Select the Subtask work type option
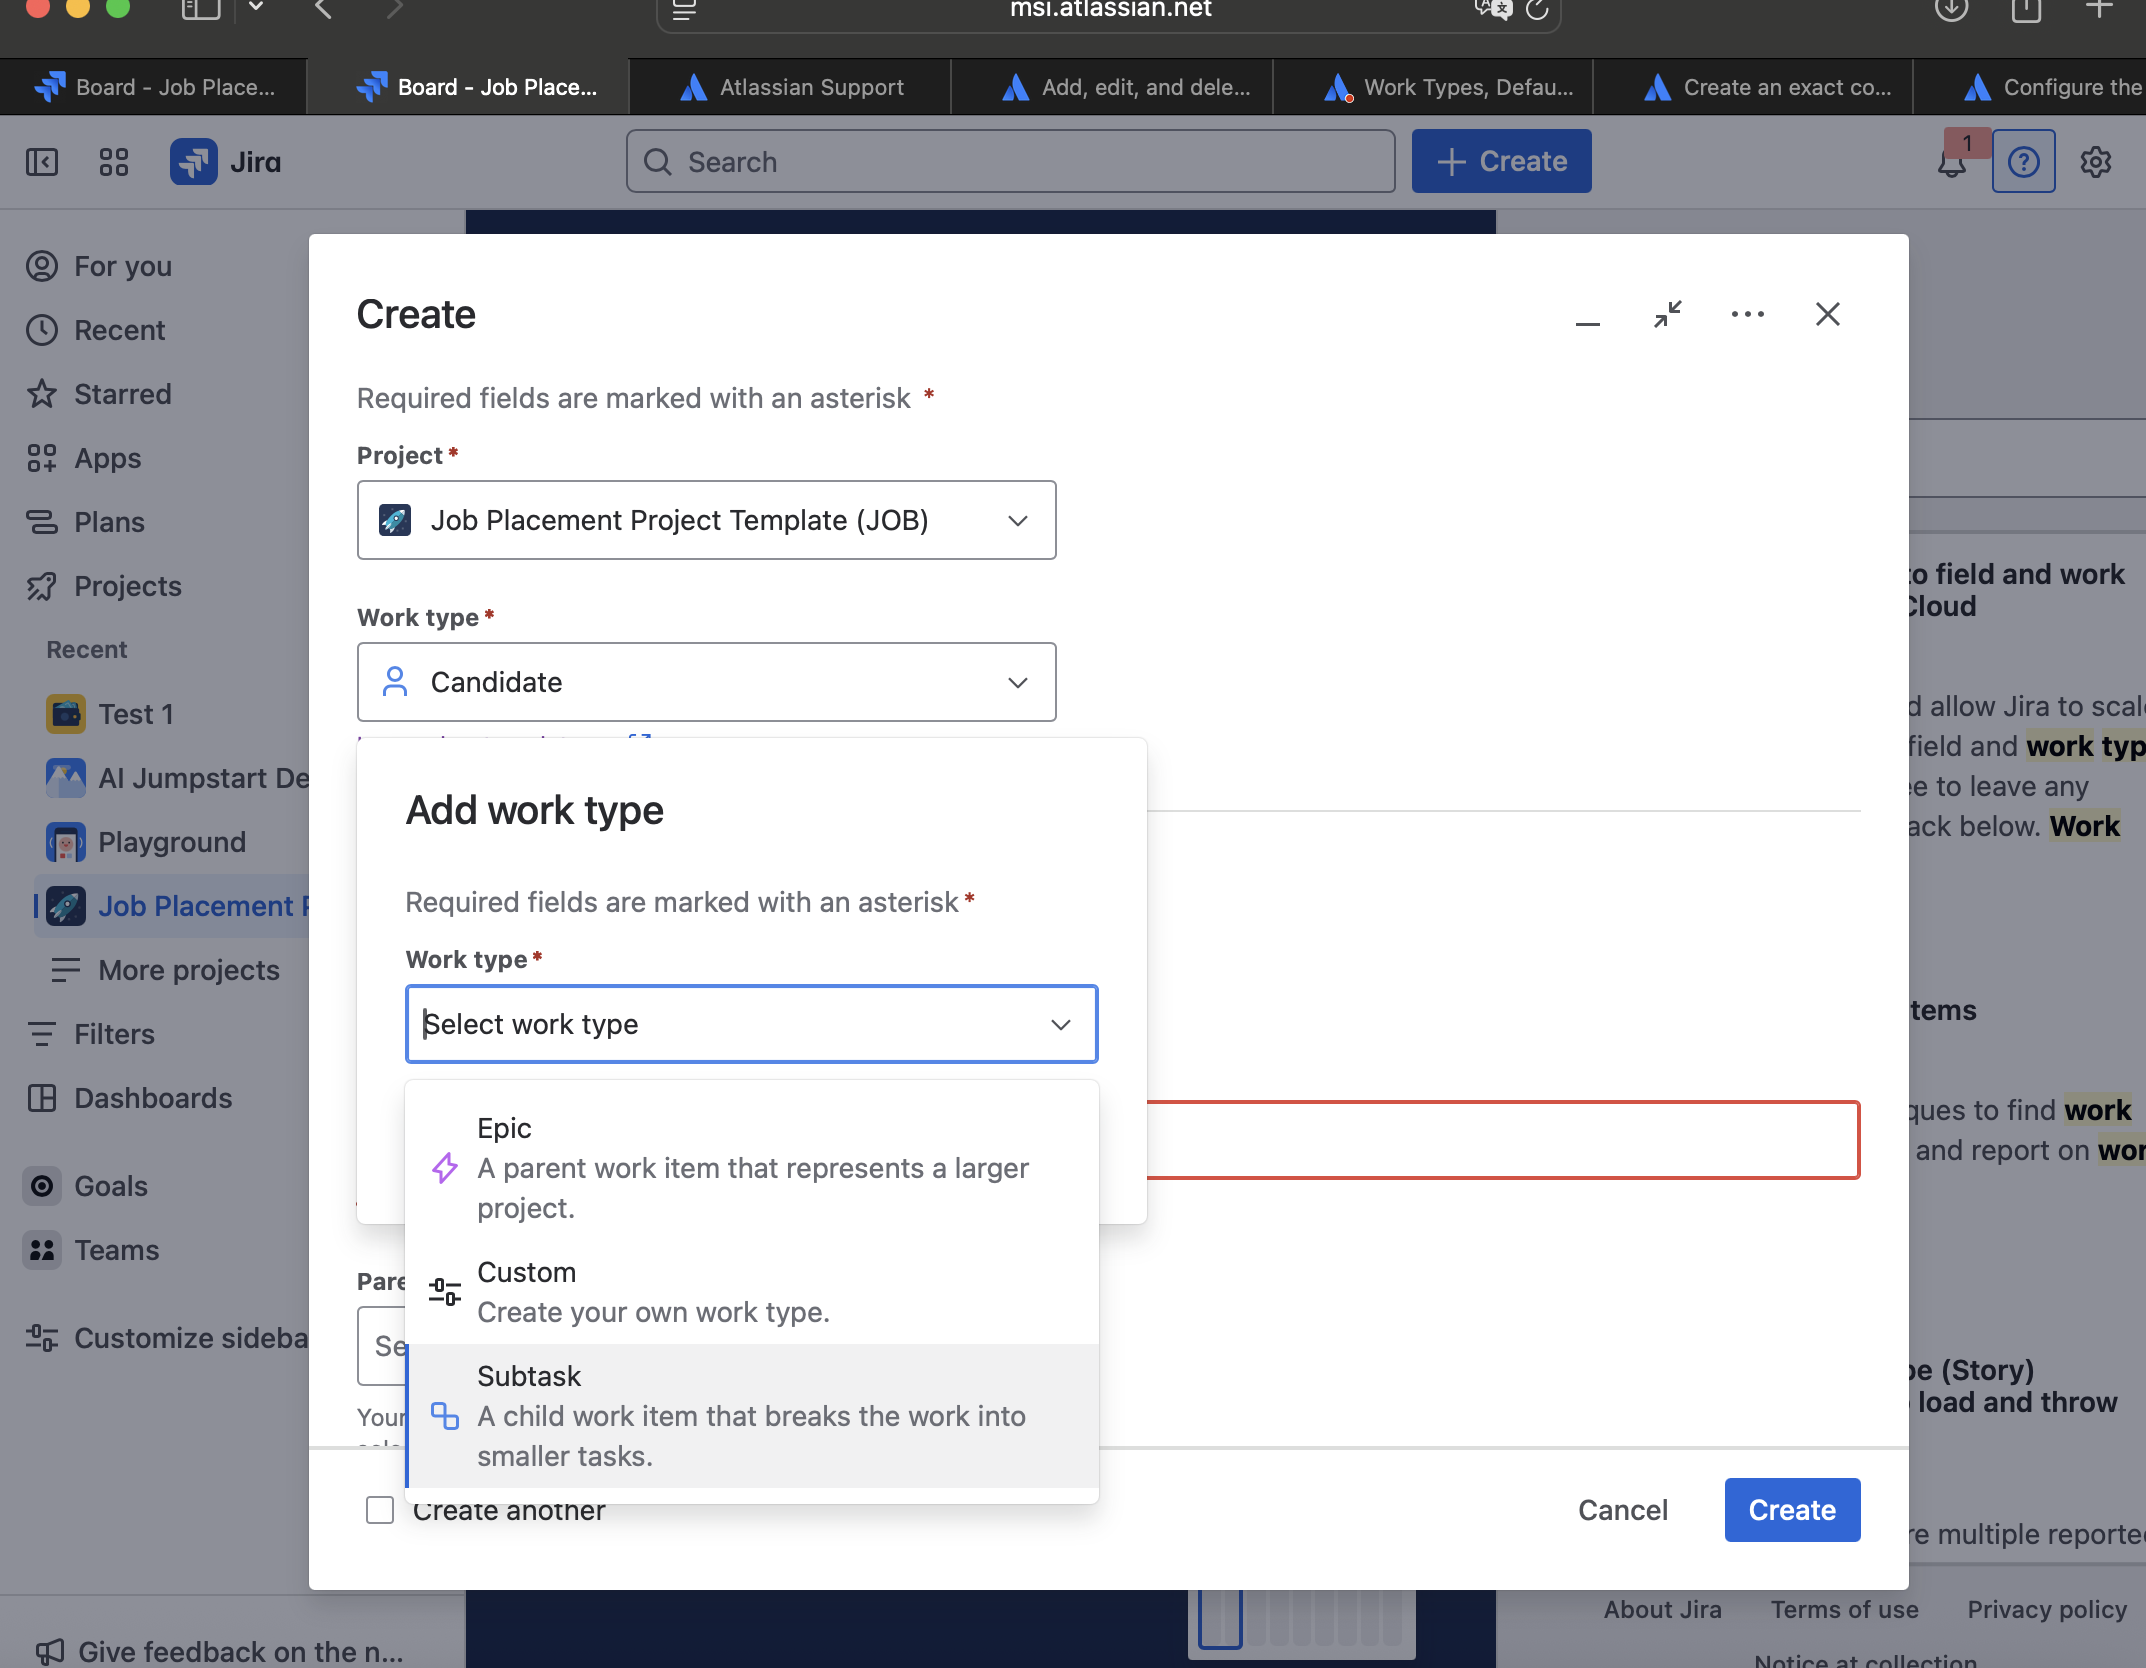This screenshot has height=1668, width=2146. pyautogui.click(x=751, y=1414)
